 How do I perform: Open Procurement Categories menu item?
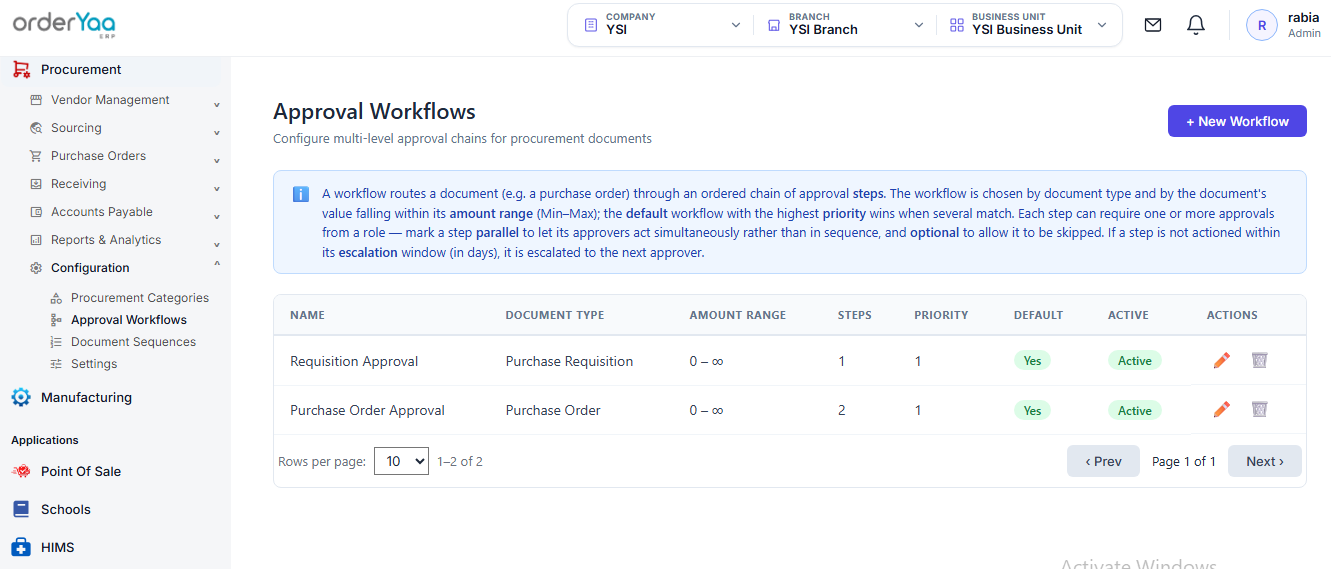140,298
